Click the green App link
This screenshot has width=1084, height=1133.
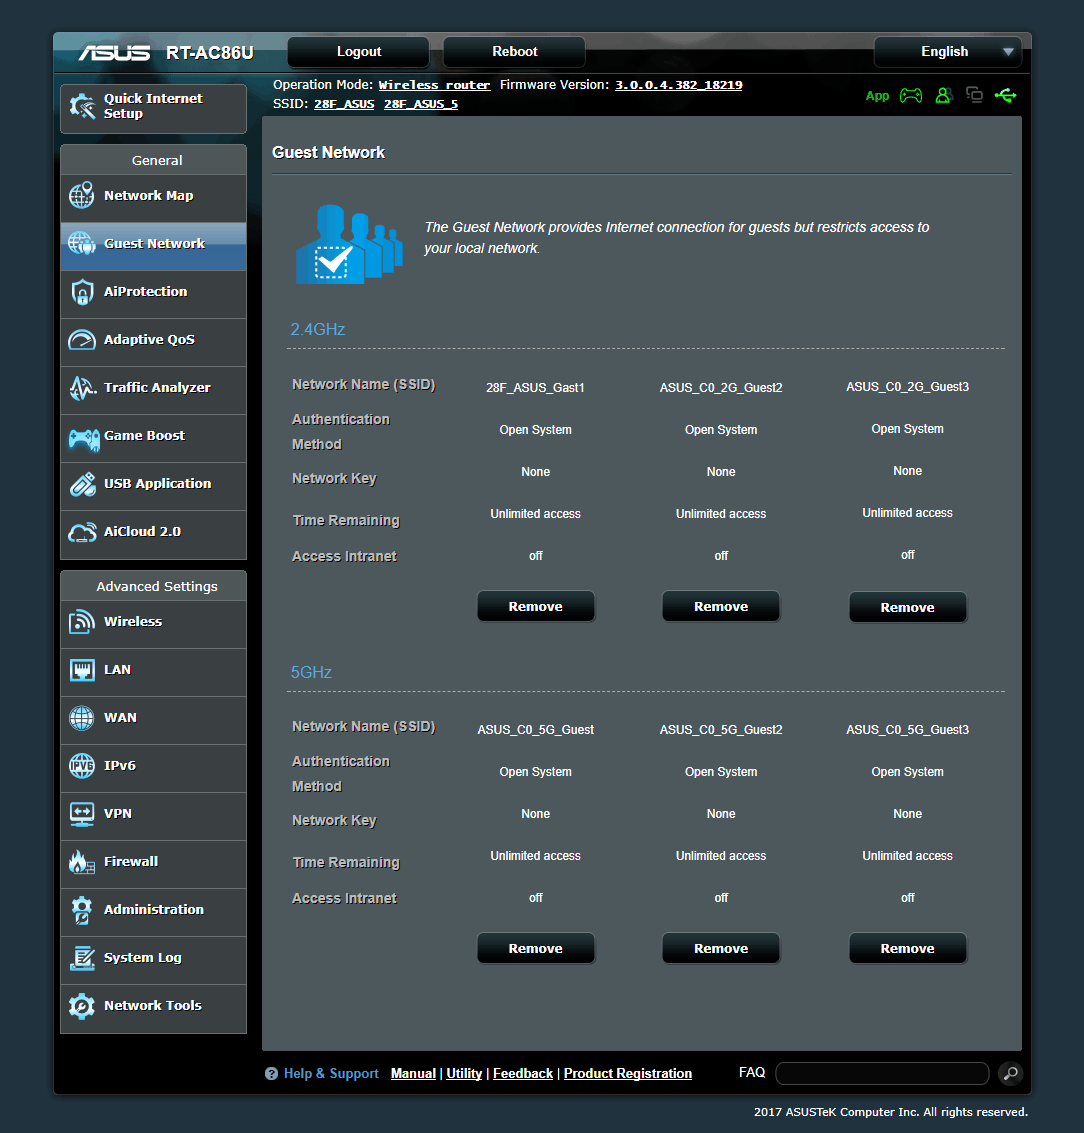(877, 96)
